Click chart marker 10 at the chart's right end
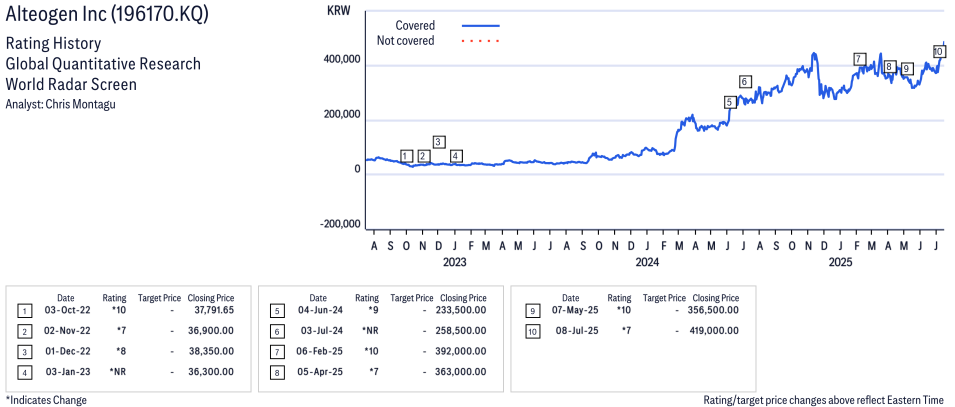Viewport: 955px width, 407px height. (939, 52)
